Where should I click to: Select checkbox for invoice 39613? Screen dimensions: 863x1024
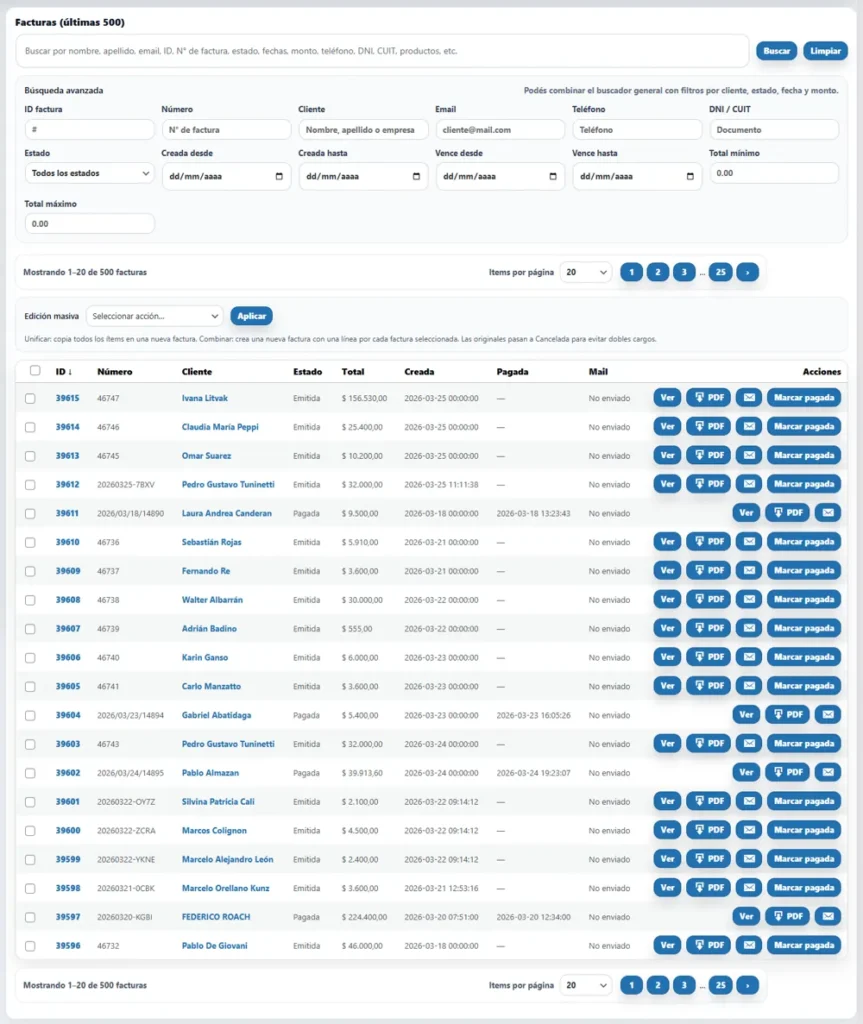[31, 456]
